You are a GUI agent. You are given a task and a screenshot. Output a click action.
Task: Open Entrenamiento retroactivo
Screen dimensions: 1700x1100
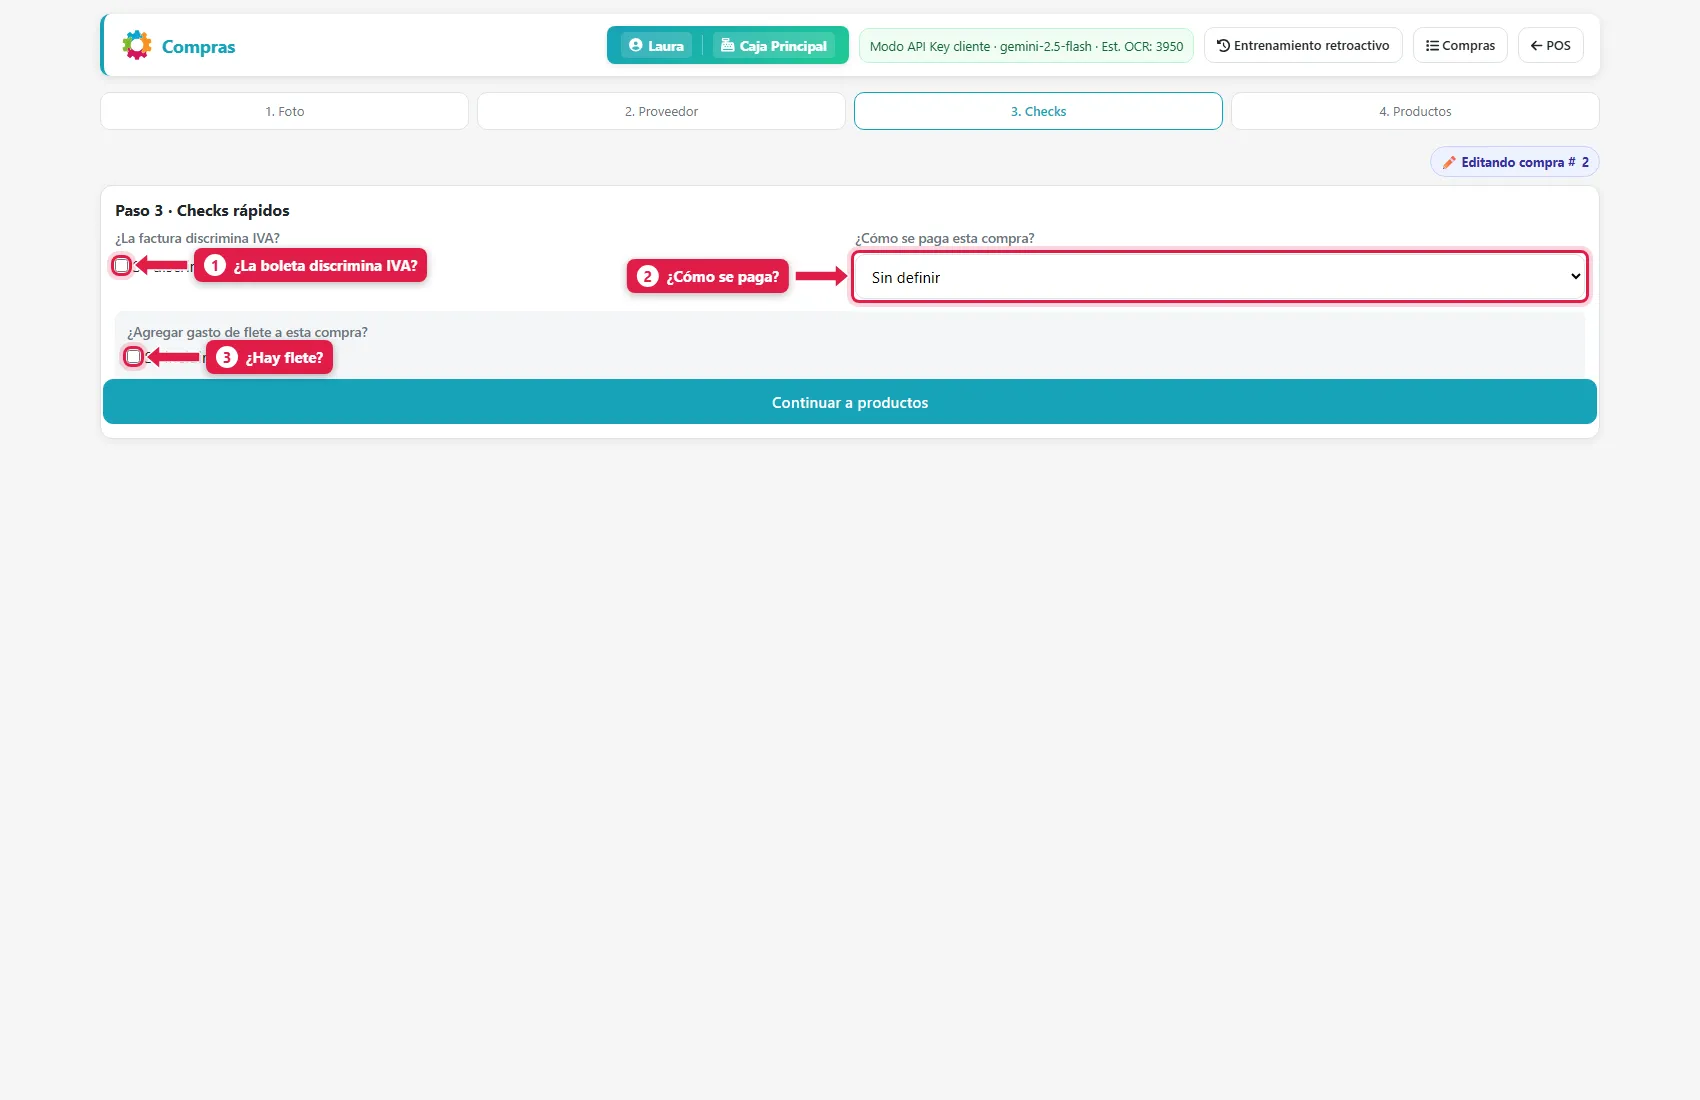pos(1303,45)
